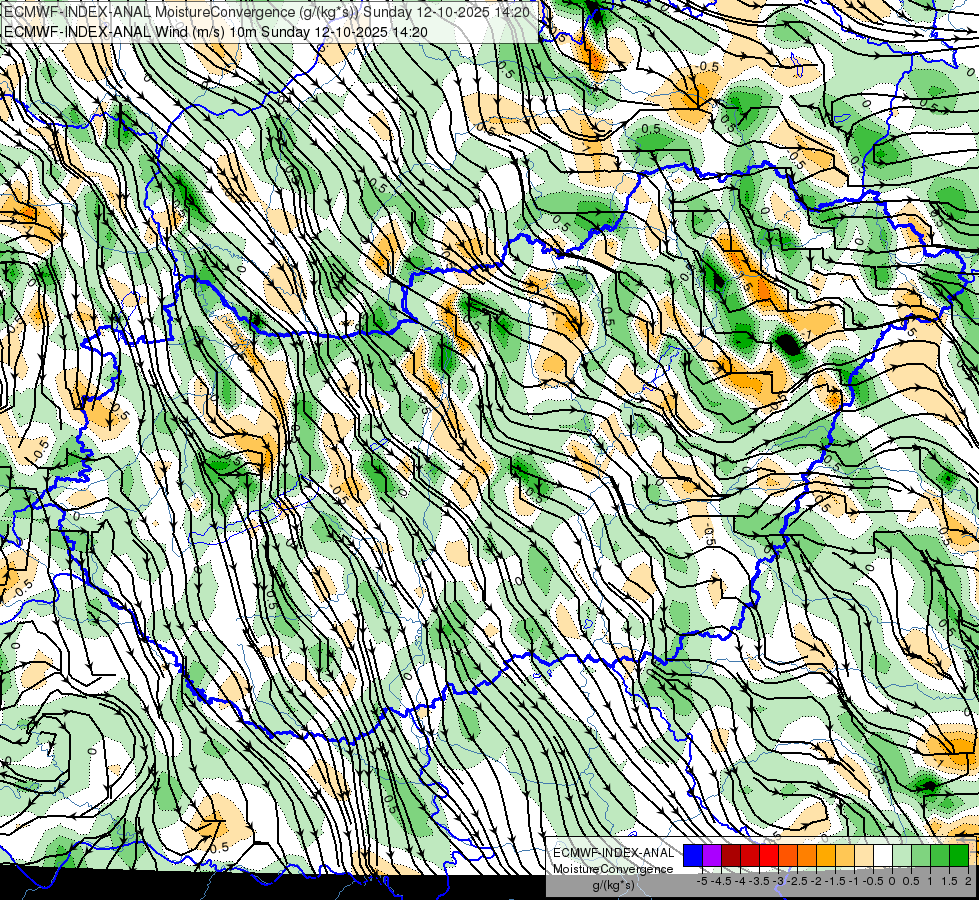Click the -2.5 tick label on the legend
The width and height of the screenshot is (979, 900).
pyautogui.click(x=797, y=881)
